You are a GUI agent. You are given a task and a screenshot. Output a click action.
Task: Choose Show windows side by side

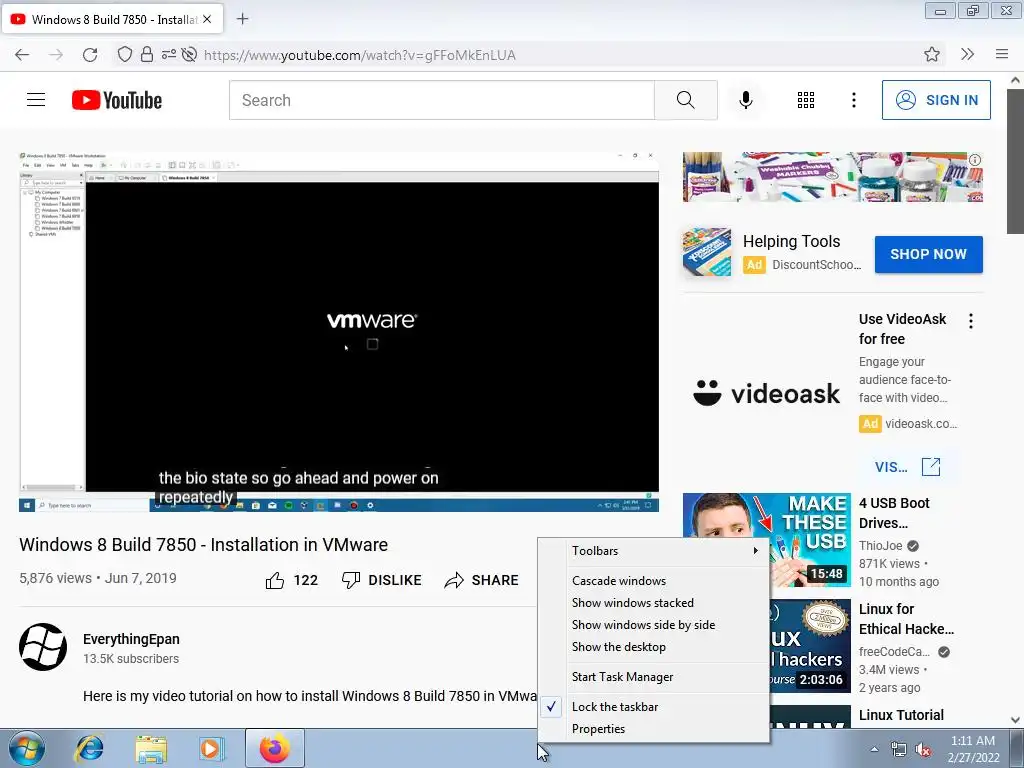[x=653, y=625]
